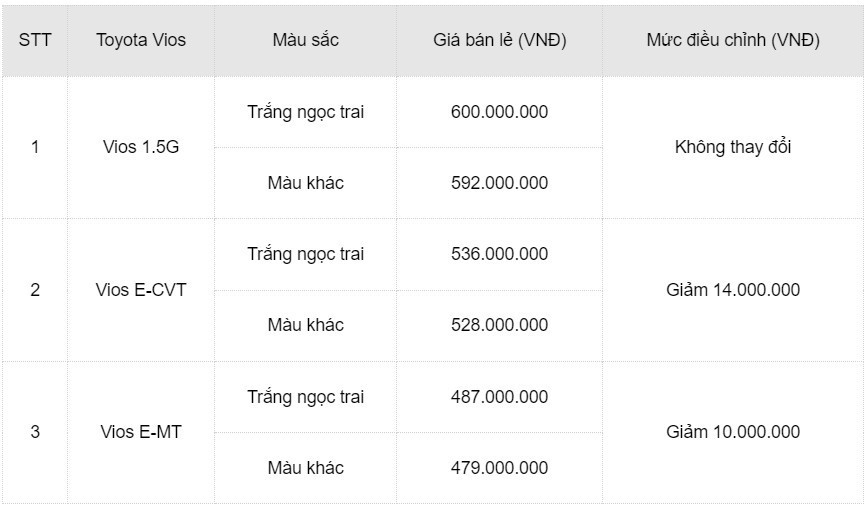
Task: Click Trắng ngọc trai in the Vios 1.5G row
Action: (x=305, y=112)
